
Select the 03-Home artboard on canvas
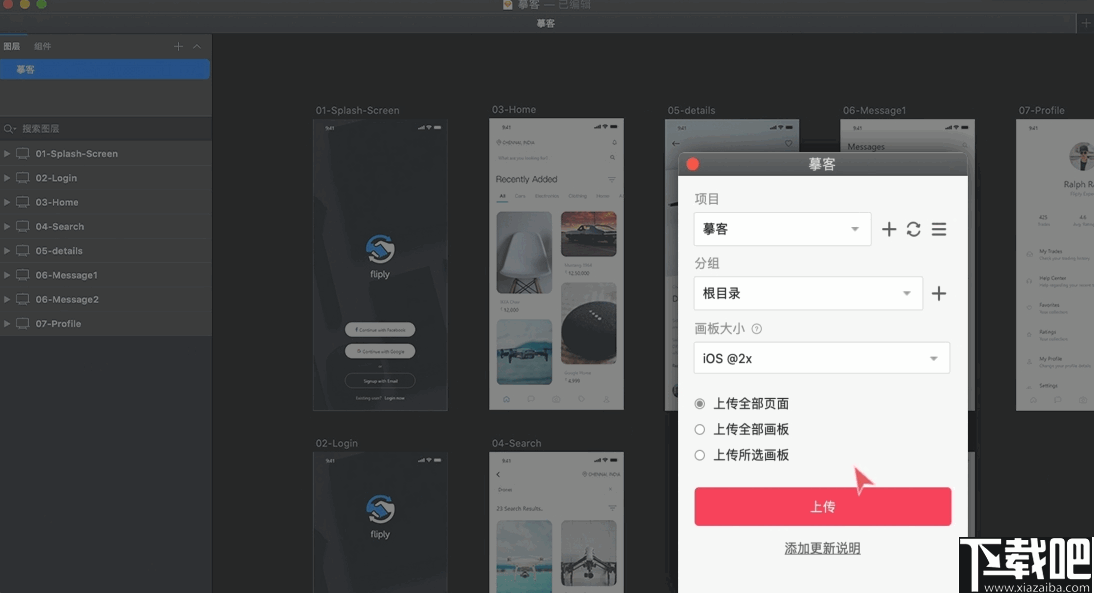(x=556, y=264)
